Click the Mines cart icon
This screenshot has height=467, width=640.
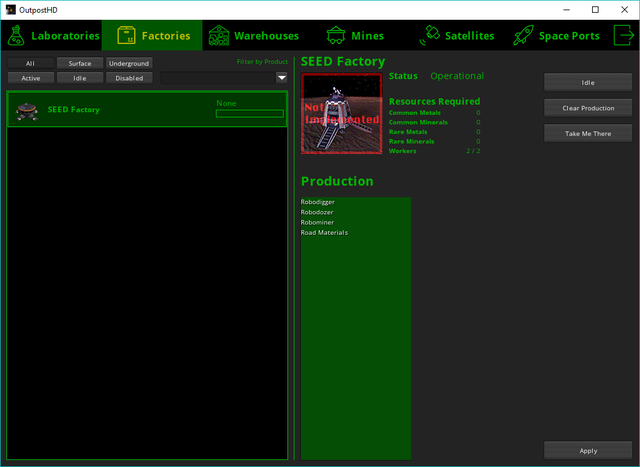pyautogui.click(x=336, y=36)
